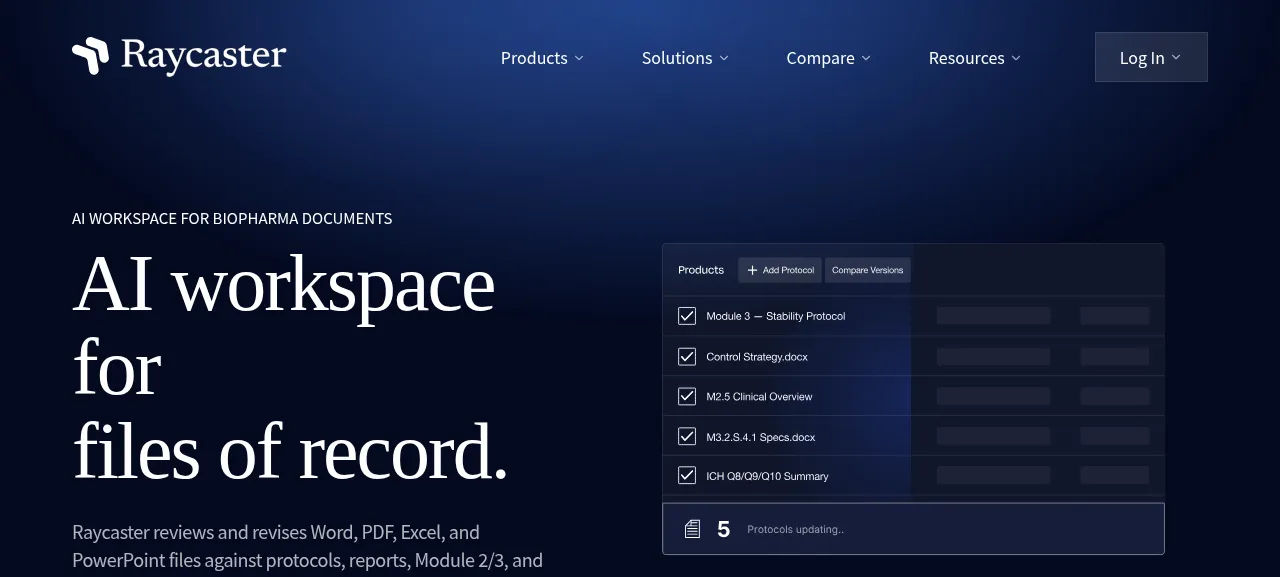Click the Raycaster logo icon
The image size is (1280, 577).
(x=90, y=56)
